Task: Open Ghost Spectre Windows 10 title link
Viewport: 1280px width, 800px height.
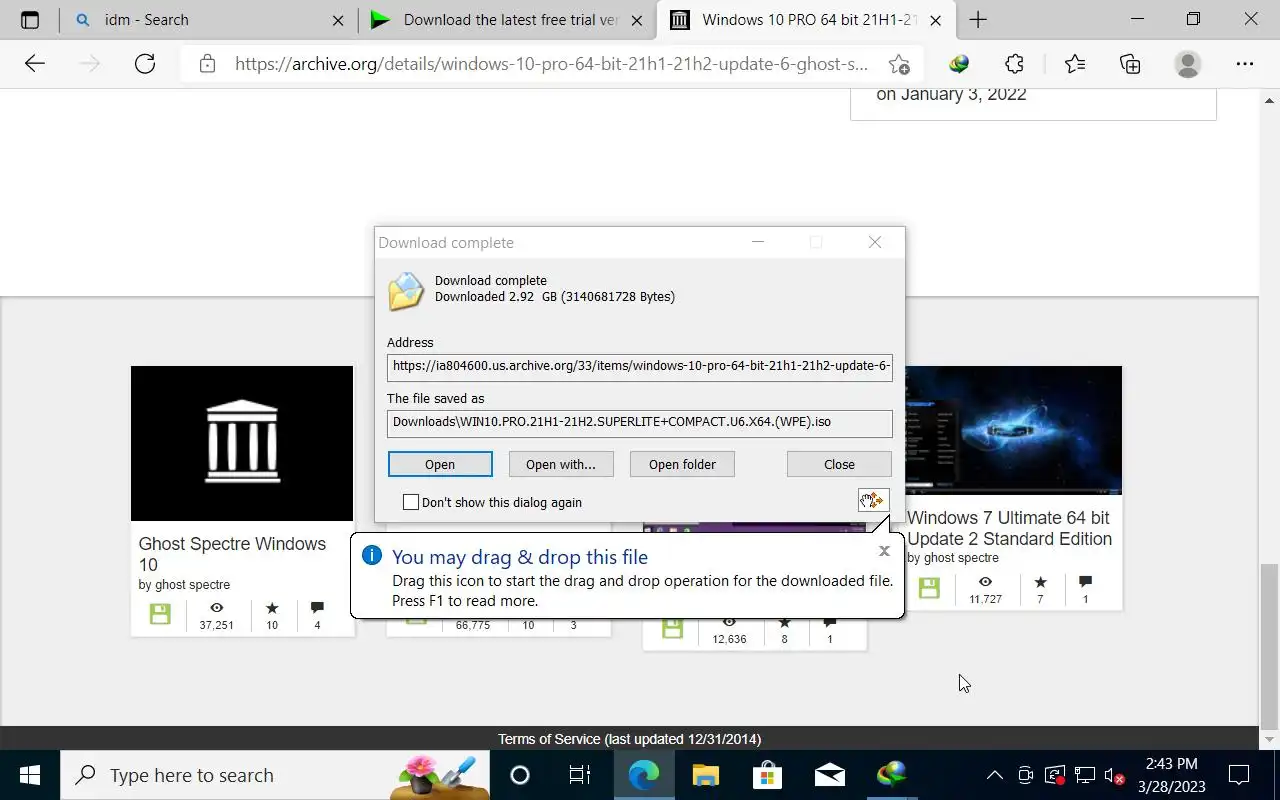Action: click(x=232, y=554)
